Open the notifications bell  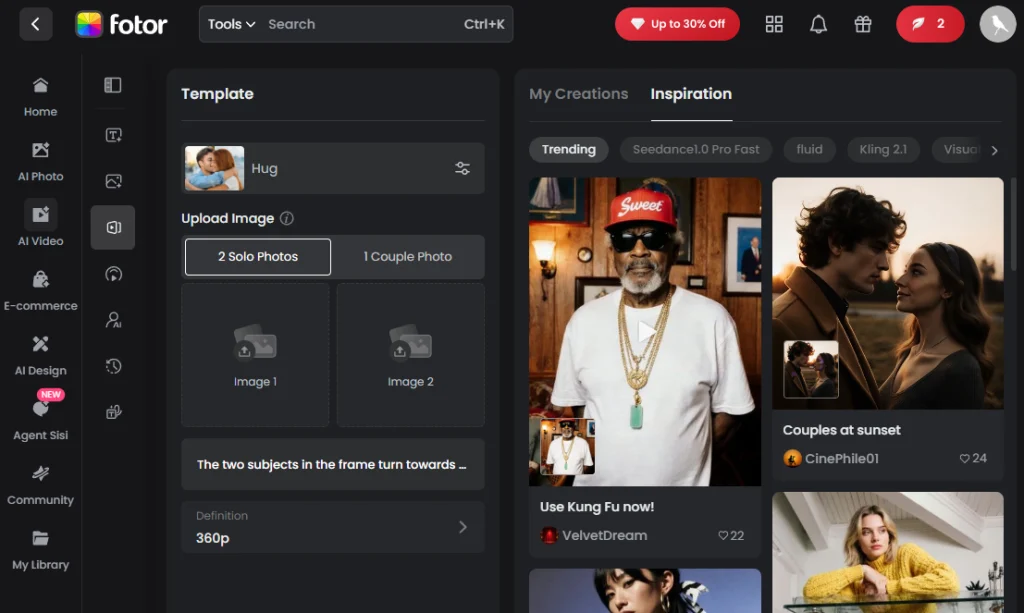click(x=819, y=23)
